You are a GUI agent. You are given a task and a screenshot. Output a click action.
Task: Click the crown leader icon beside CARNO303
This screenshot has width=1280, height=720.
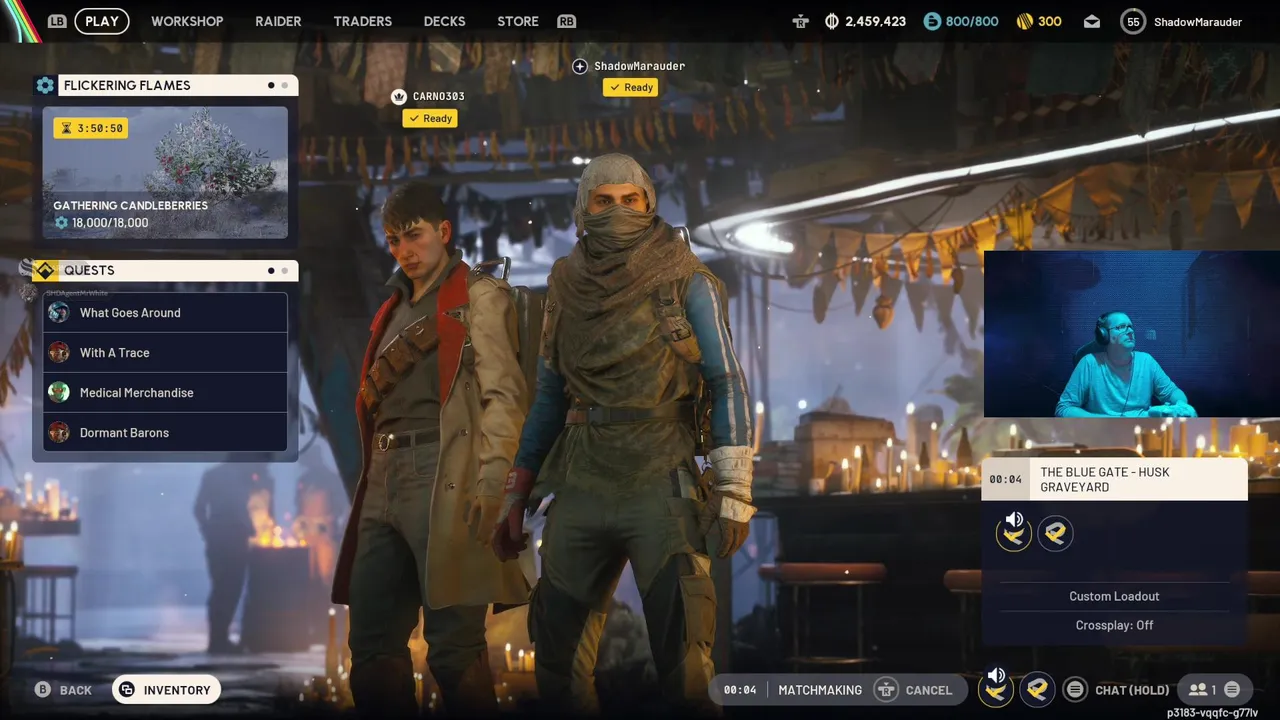tap(399, 96)
